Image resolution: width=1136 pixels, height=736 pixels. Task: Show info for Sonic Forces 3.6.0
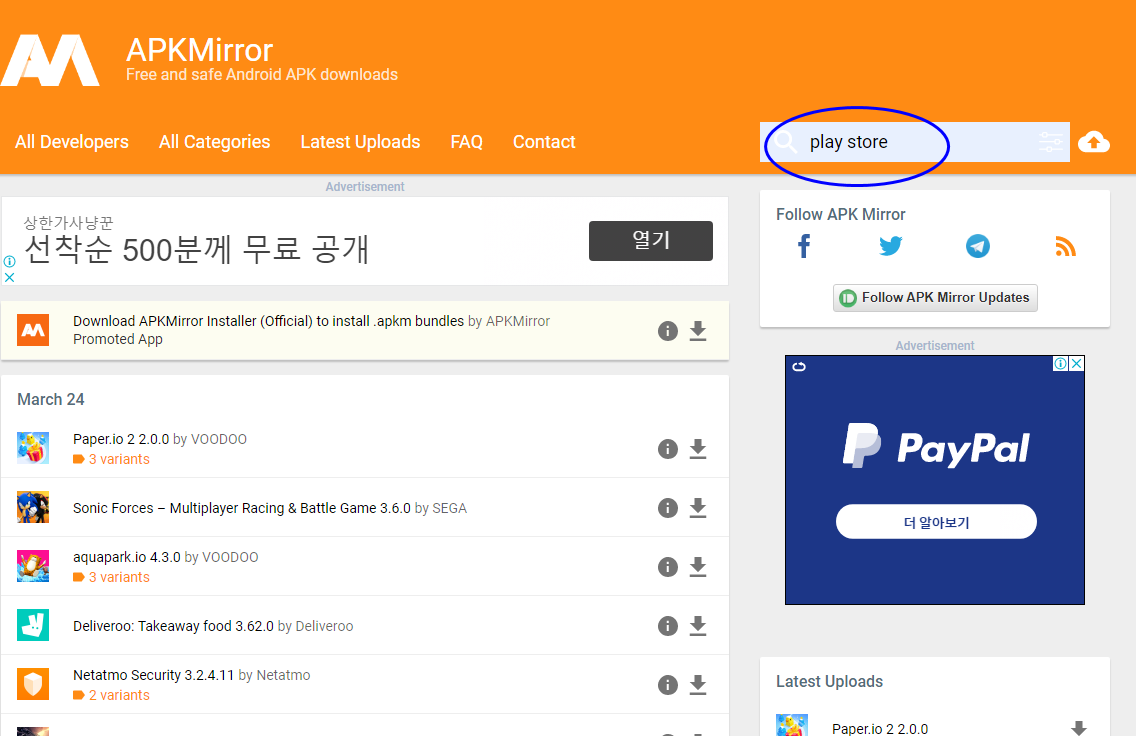[668, 508]
